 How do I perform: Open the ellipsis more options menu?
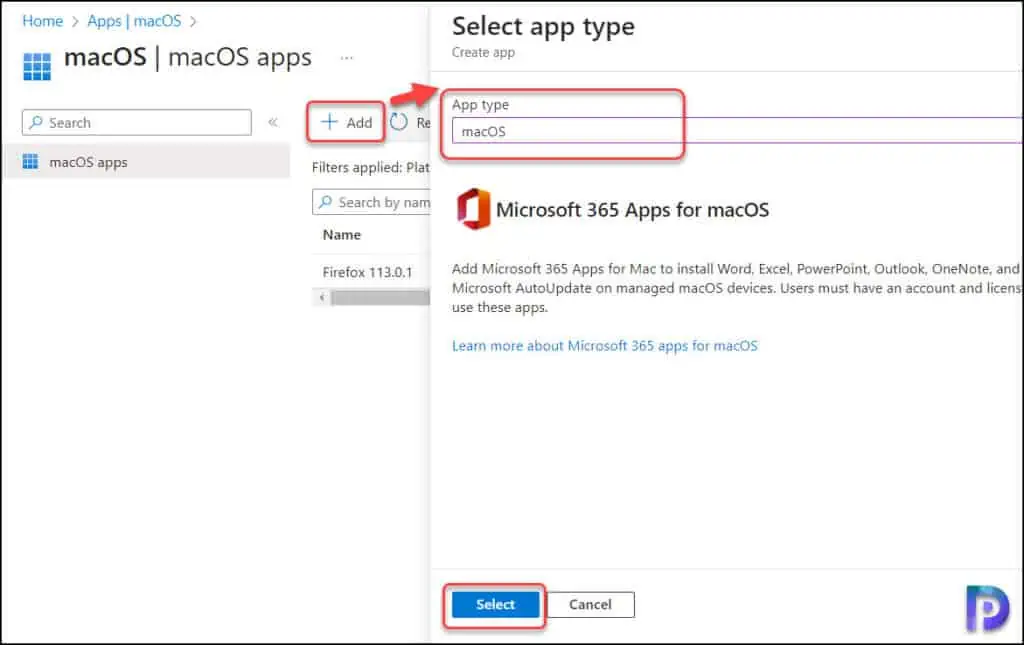click(x=347, y=58)
